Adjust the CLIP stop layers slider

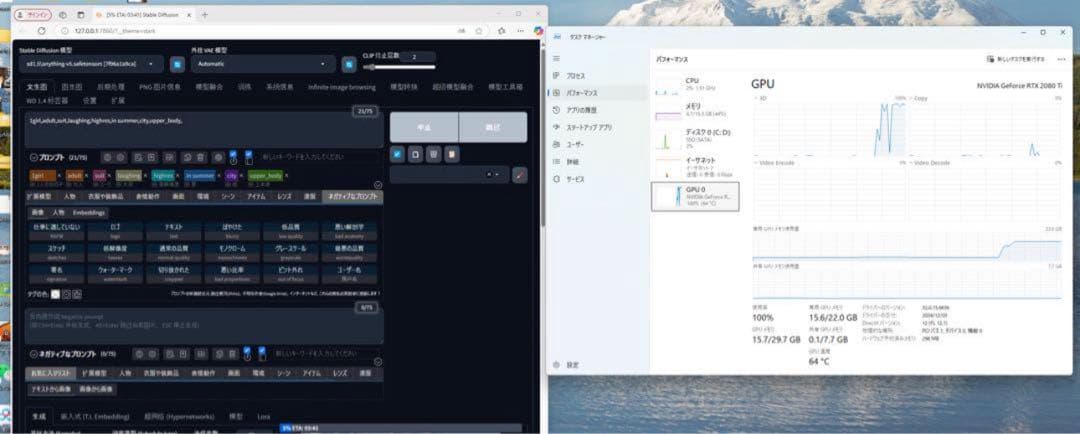[399, 67]
